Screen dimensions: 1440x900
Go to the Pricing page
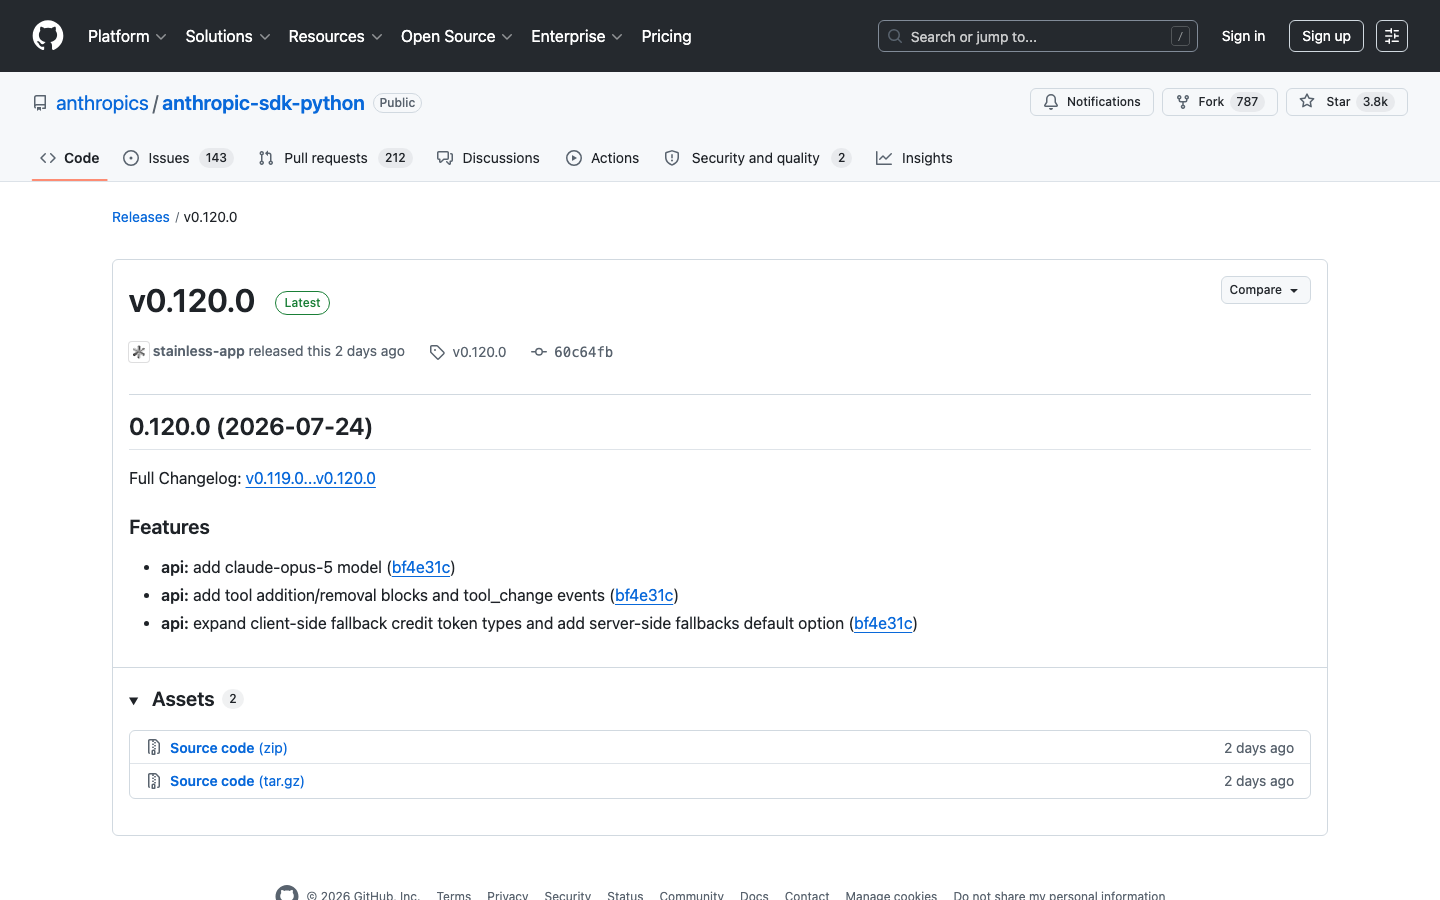point(666,36)
